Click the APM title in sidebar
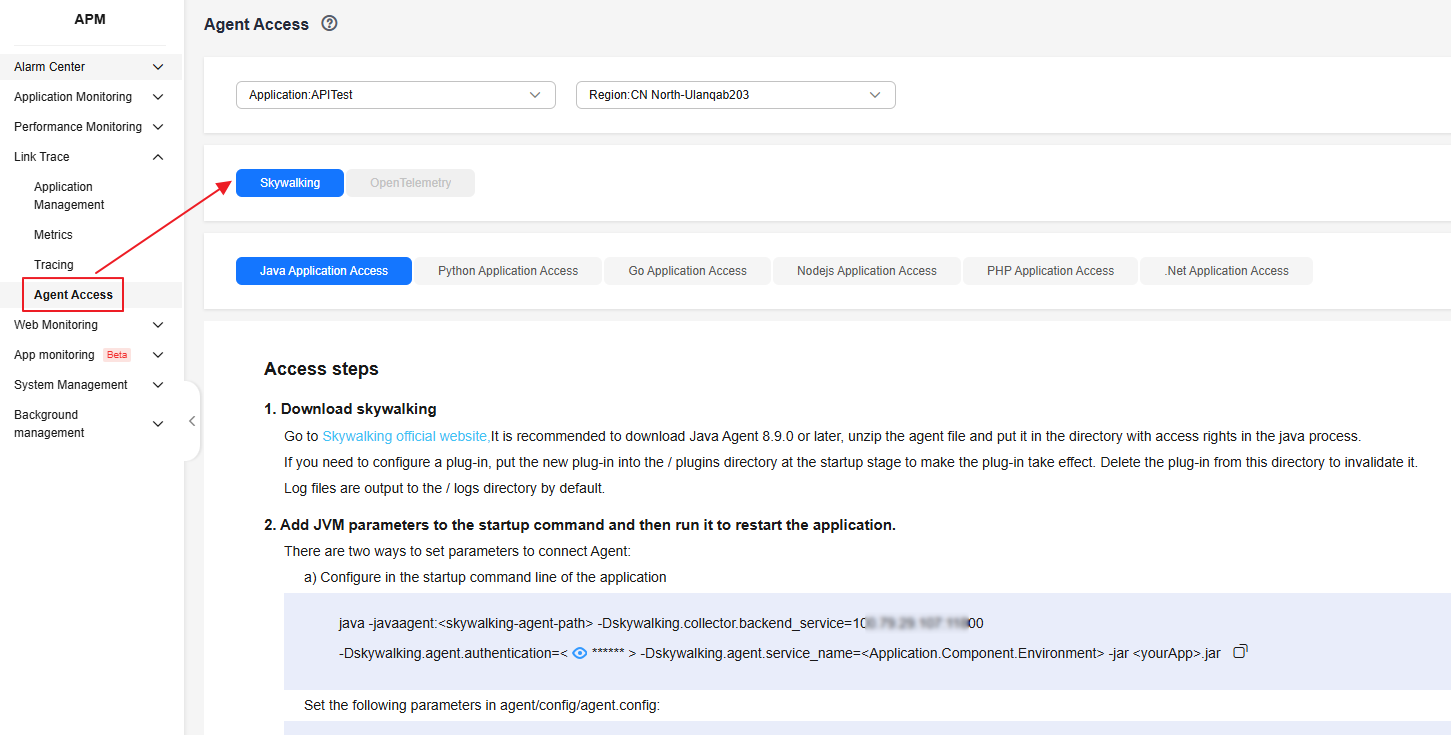Screen dimensions: 1451x735 point(90,19)
